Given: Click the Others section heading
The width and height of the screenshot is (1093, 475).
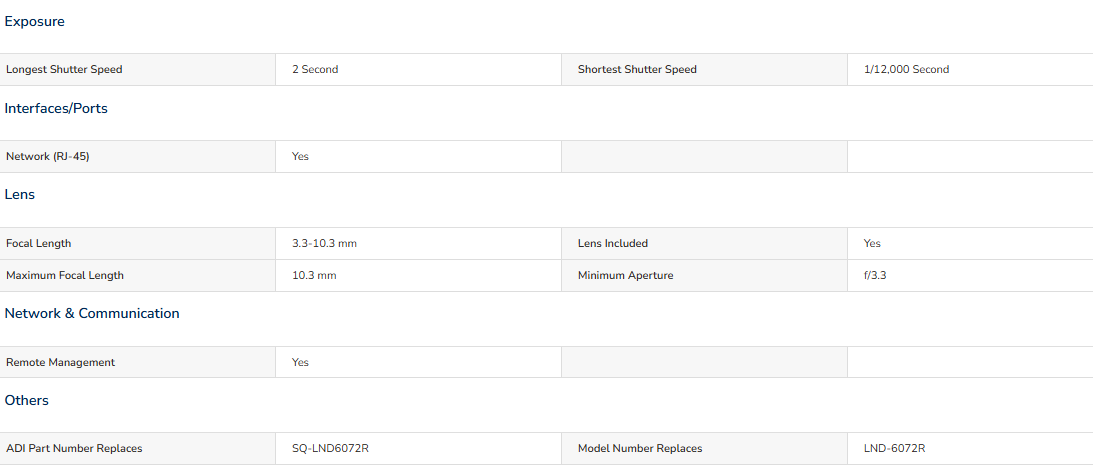Looking at the screenshot, I should tap(26, 400).
